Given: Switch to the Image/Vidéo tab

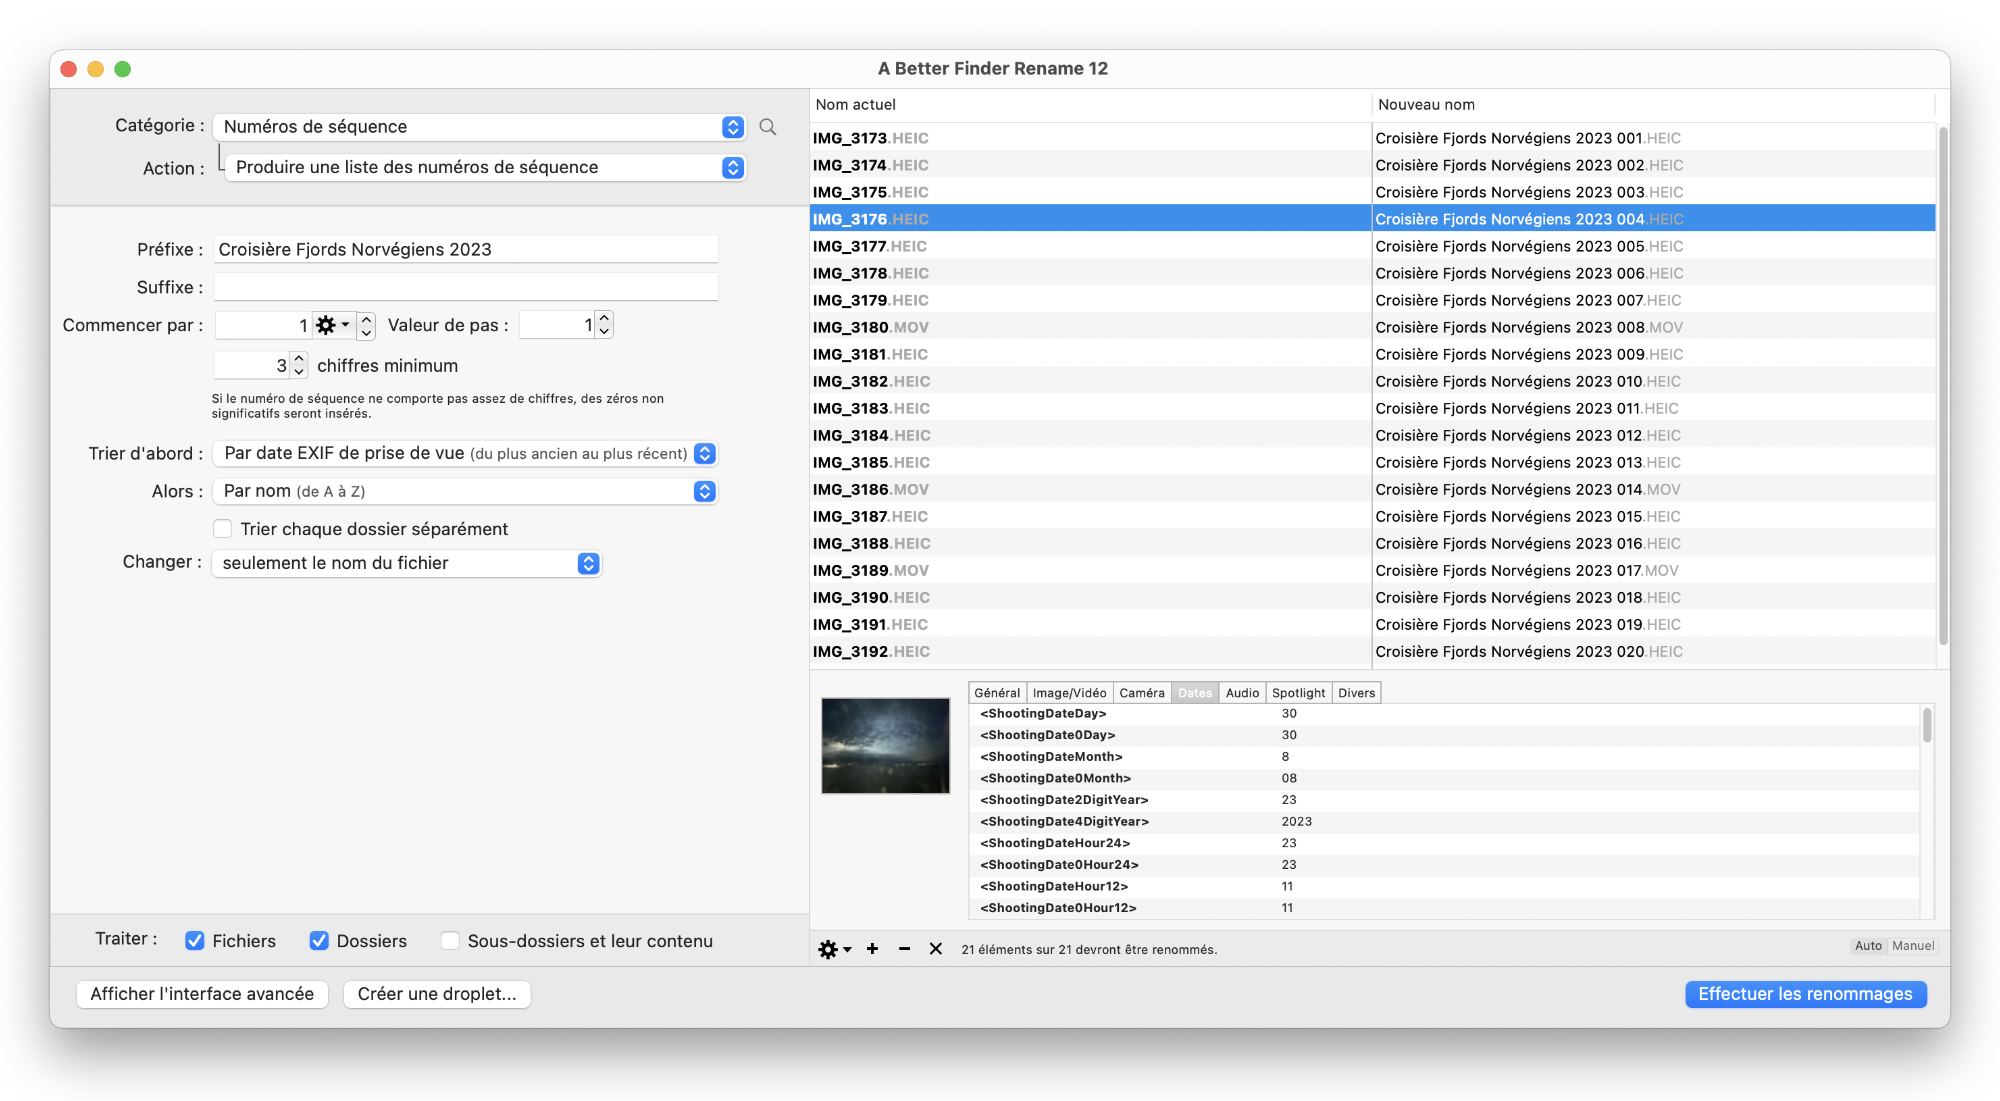Looking at the screenshot, I should coord(1069,693).
